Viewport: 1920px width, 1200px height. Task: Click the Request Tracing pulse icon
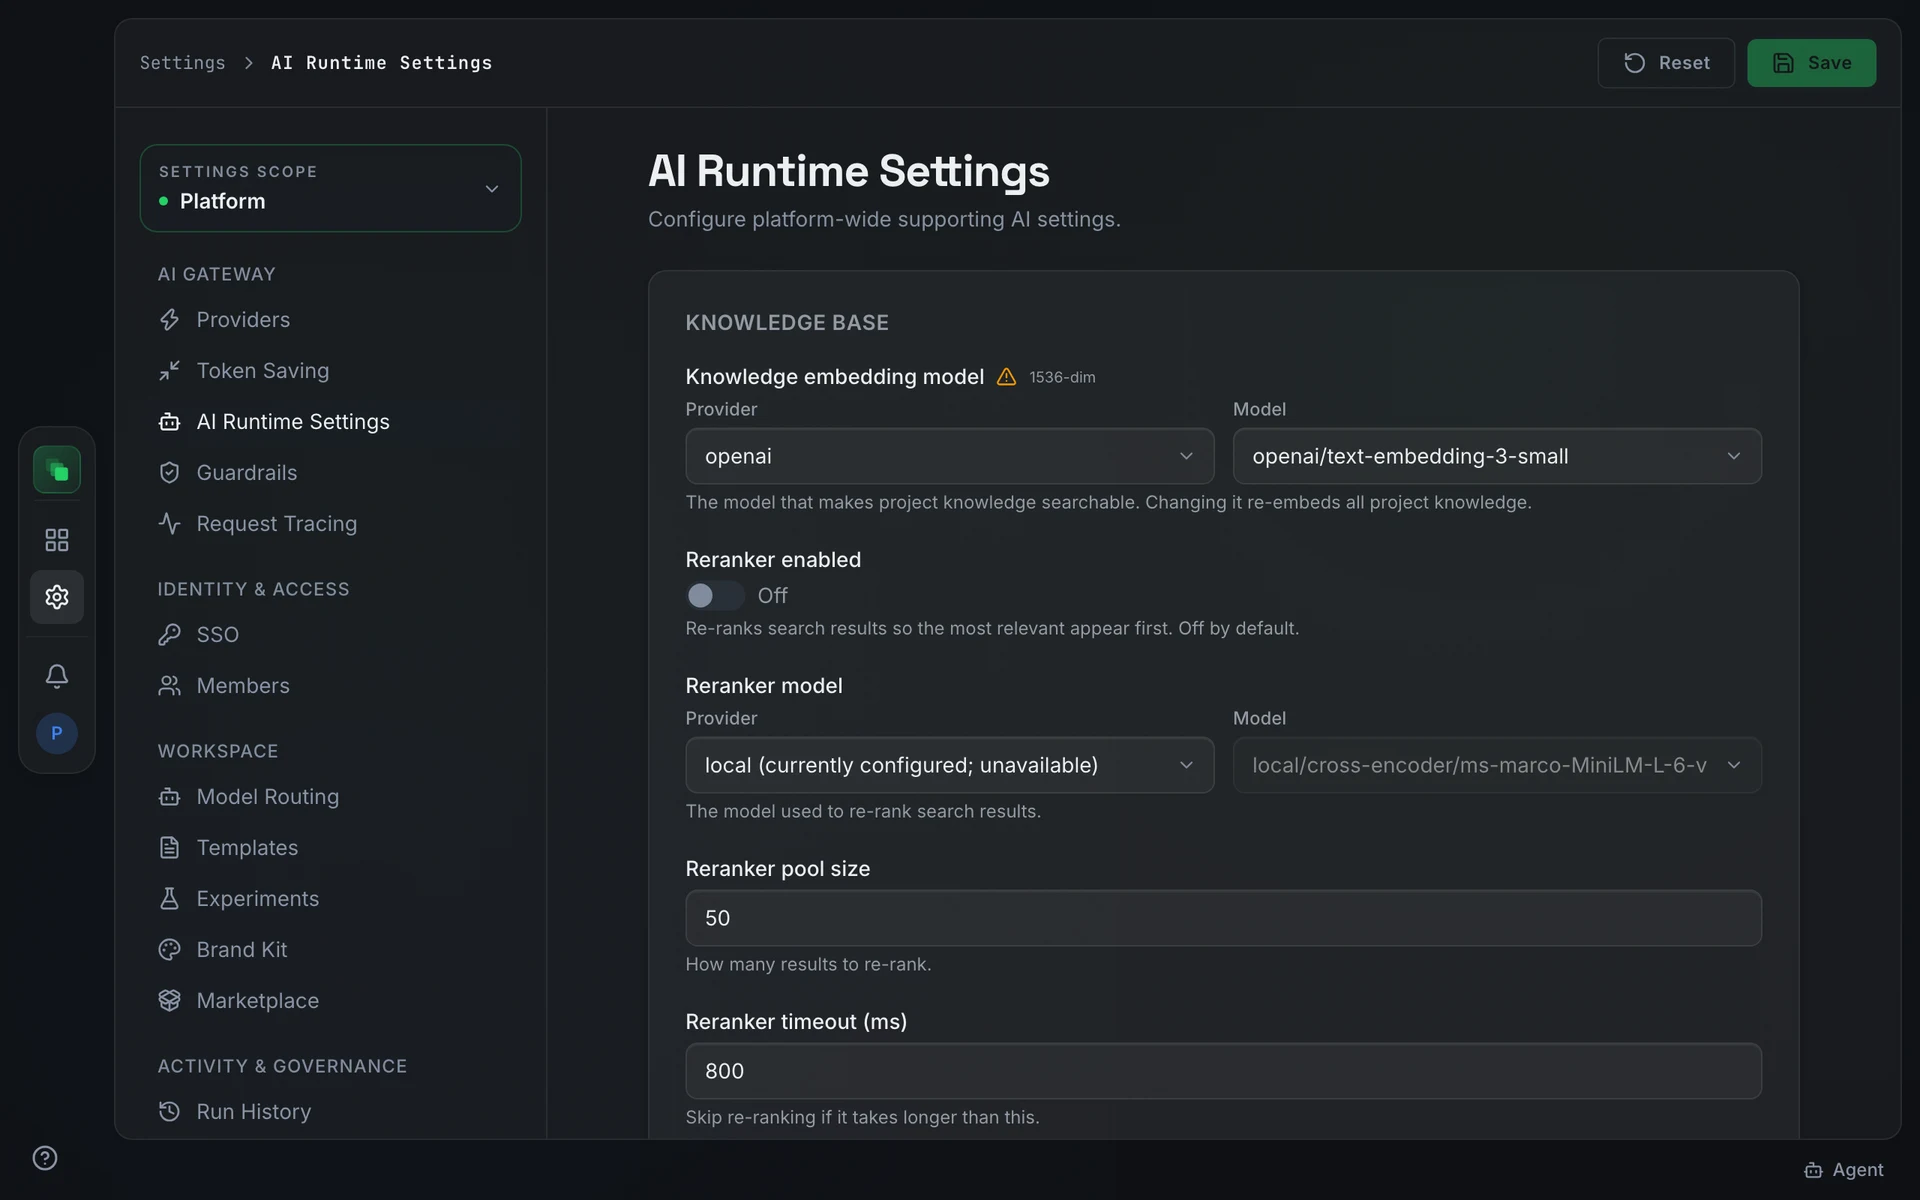tap(170, 524)
